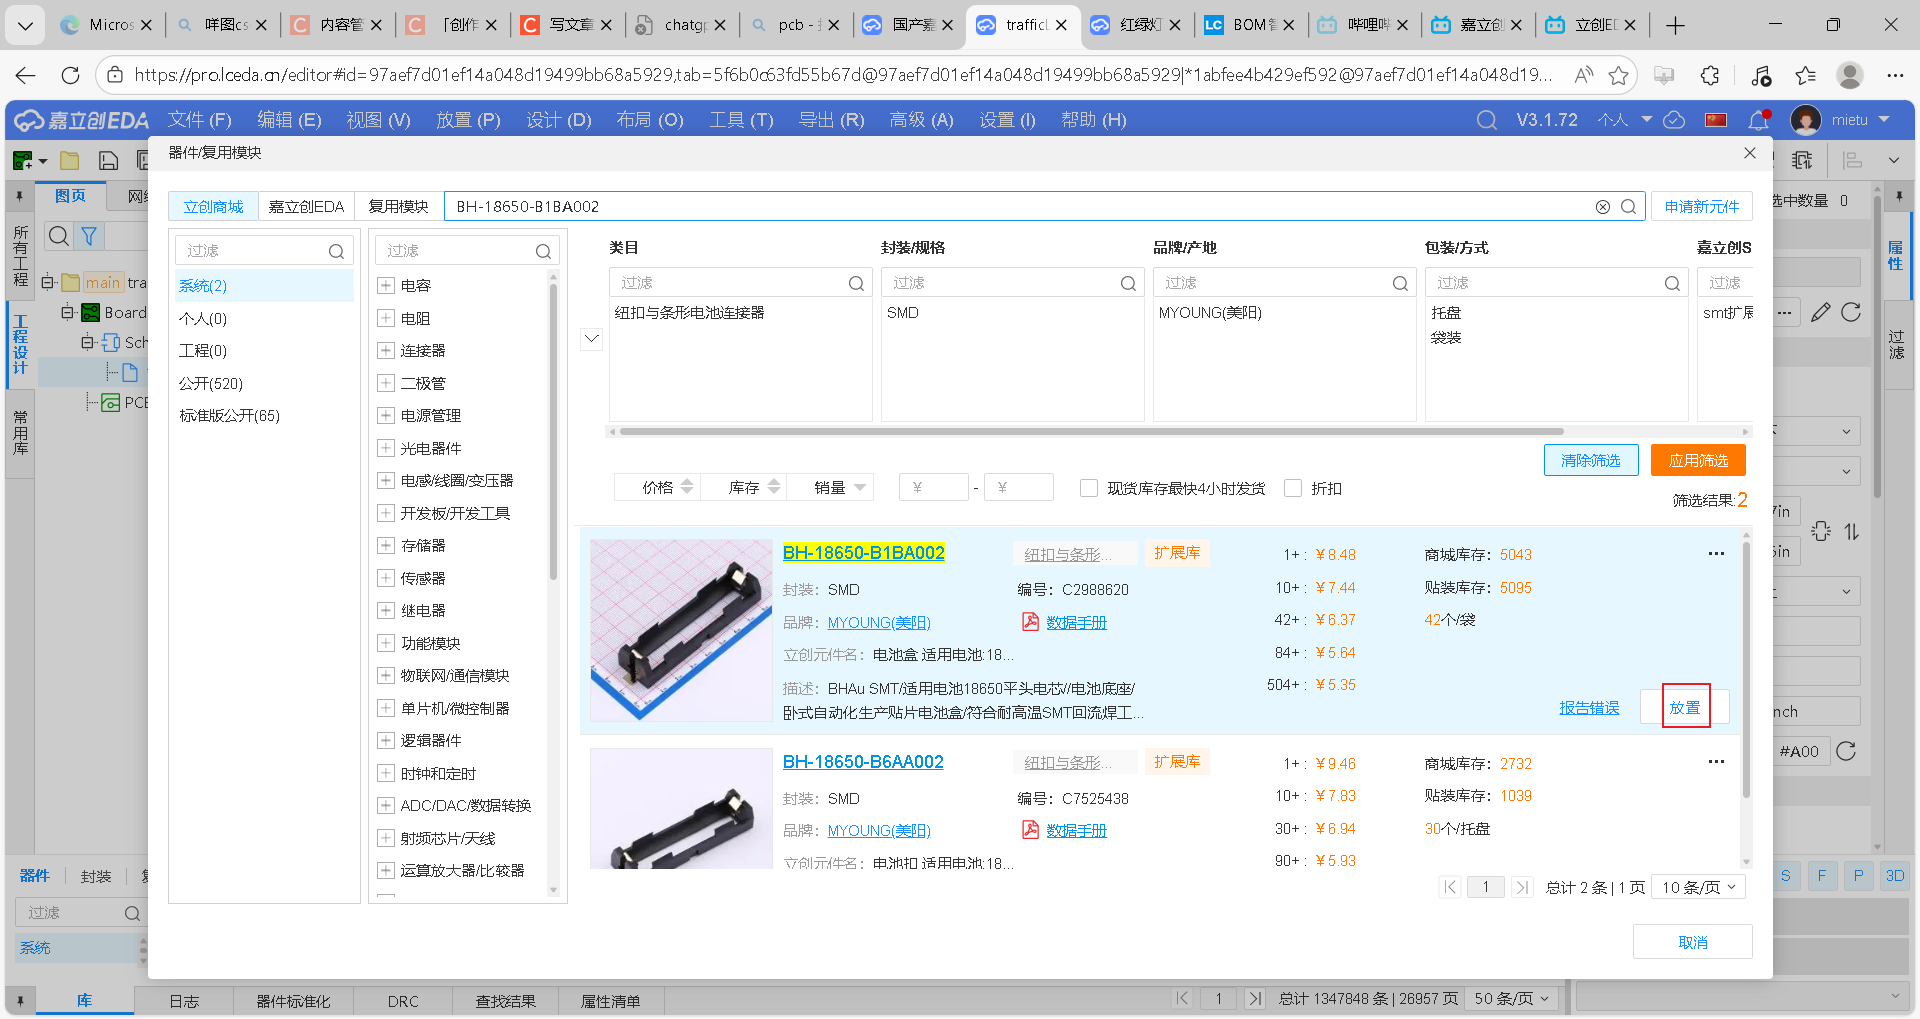Click the 清除筛选 clear filters button
The height and width of the screenshot is (1019, 1920).
[x=1591, y=460]
